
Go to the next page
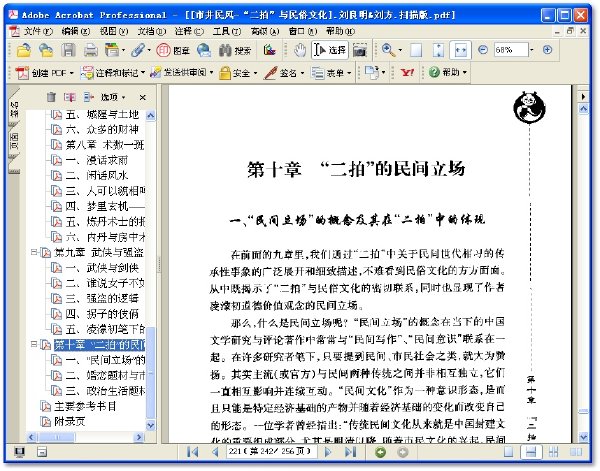click(x=328, y=452)
